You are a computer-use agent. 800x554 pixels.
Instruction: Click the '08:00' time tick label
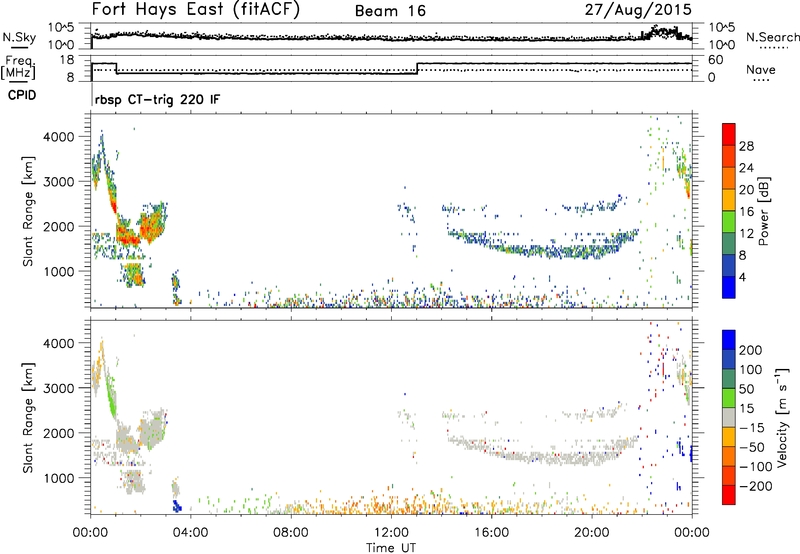point(291,533)
